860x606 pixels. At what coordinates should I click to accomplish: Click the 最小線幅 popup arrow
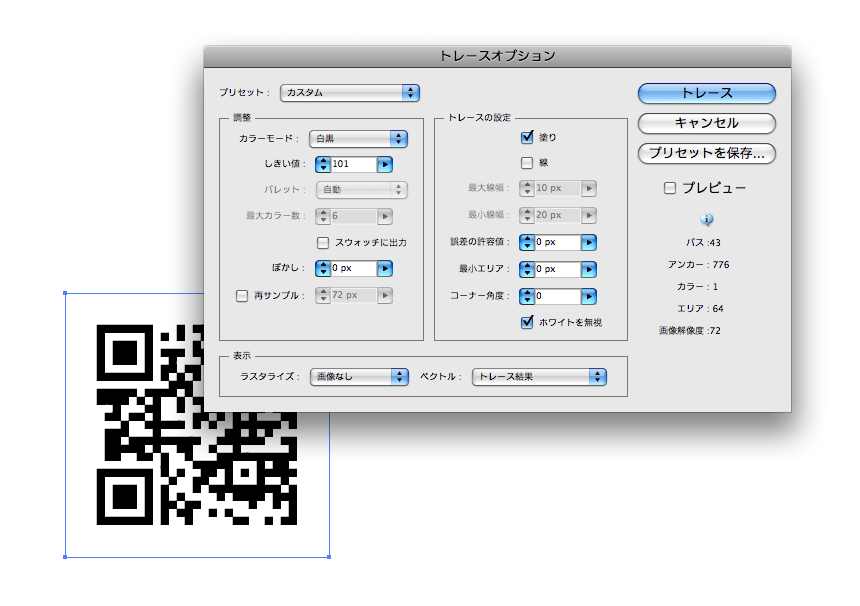589,215
